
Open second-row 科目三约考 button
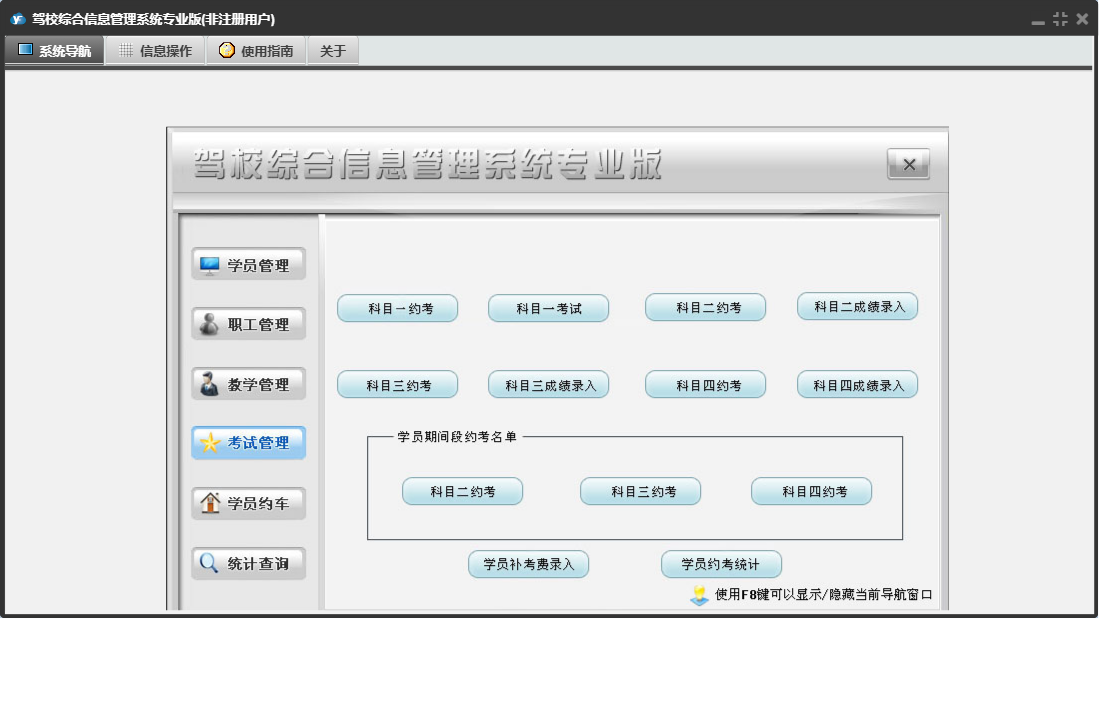(x=397, y=385)
